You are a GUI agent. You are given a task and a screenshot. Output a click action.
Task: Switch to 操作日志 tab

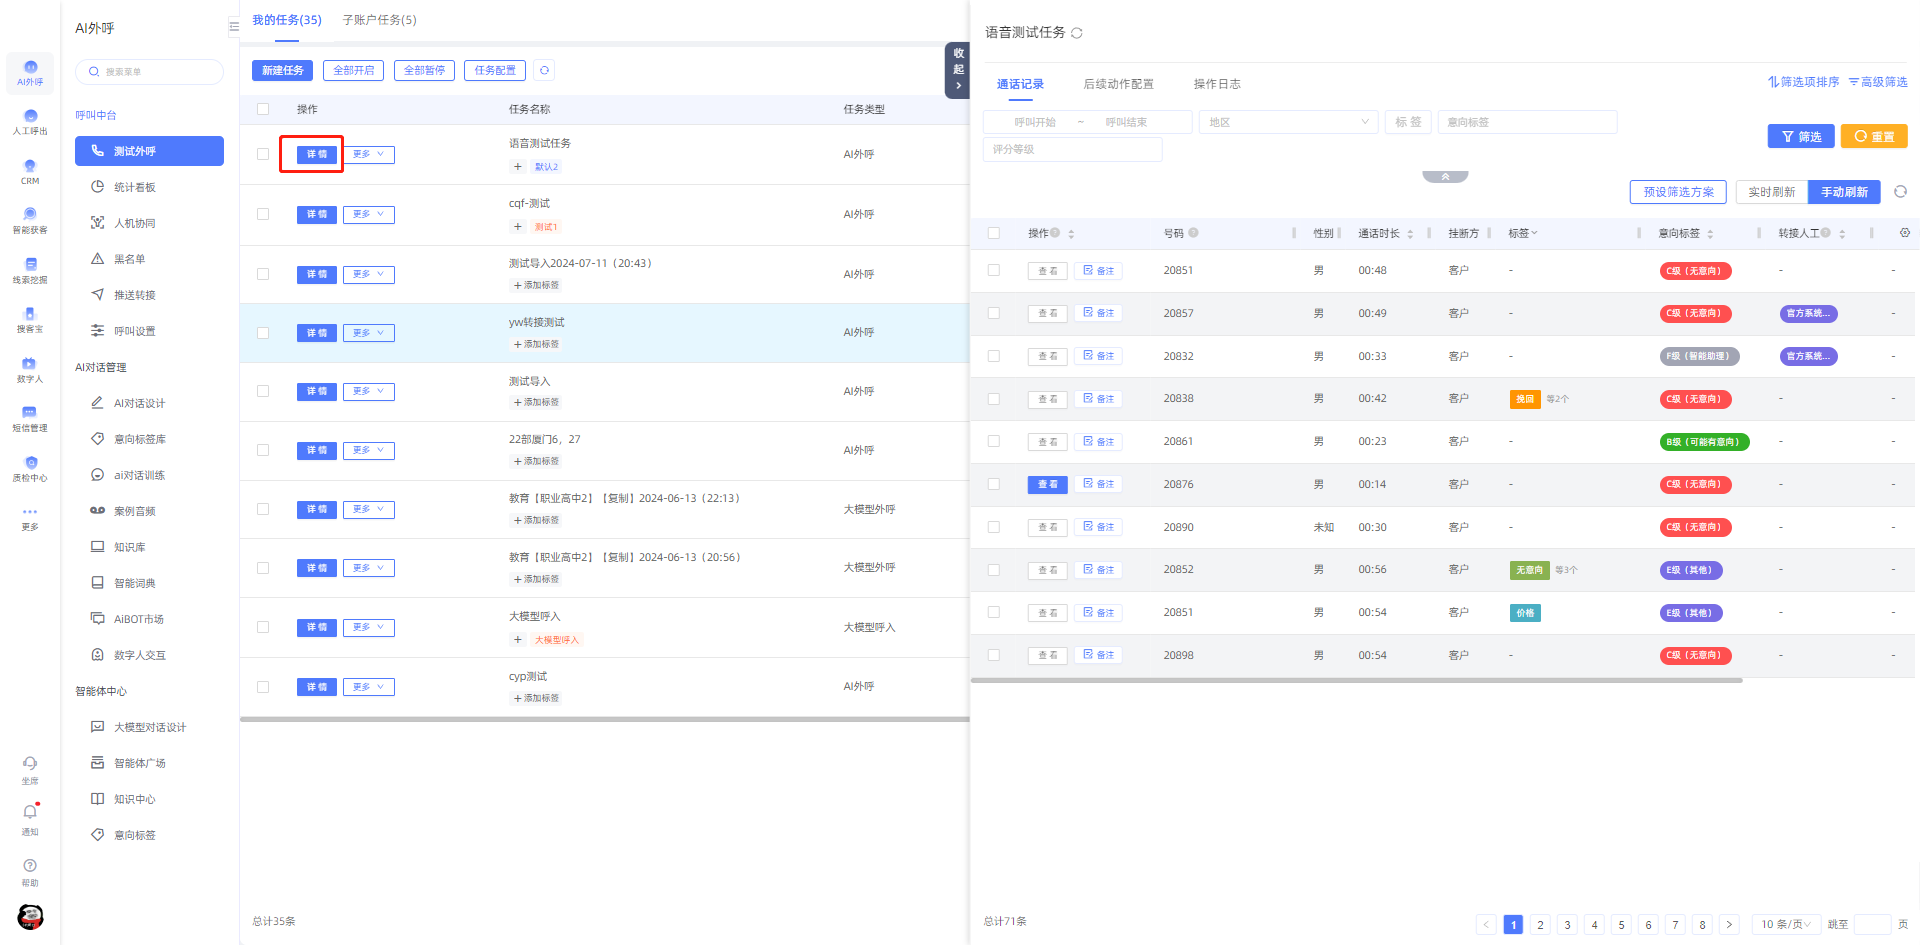tap(1217, 84)
